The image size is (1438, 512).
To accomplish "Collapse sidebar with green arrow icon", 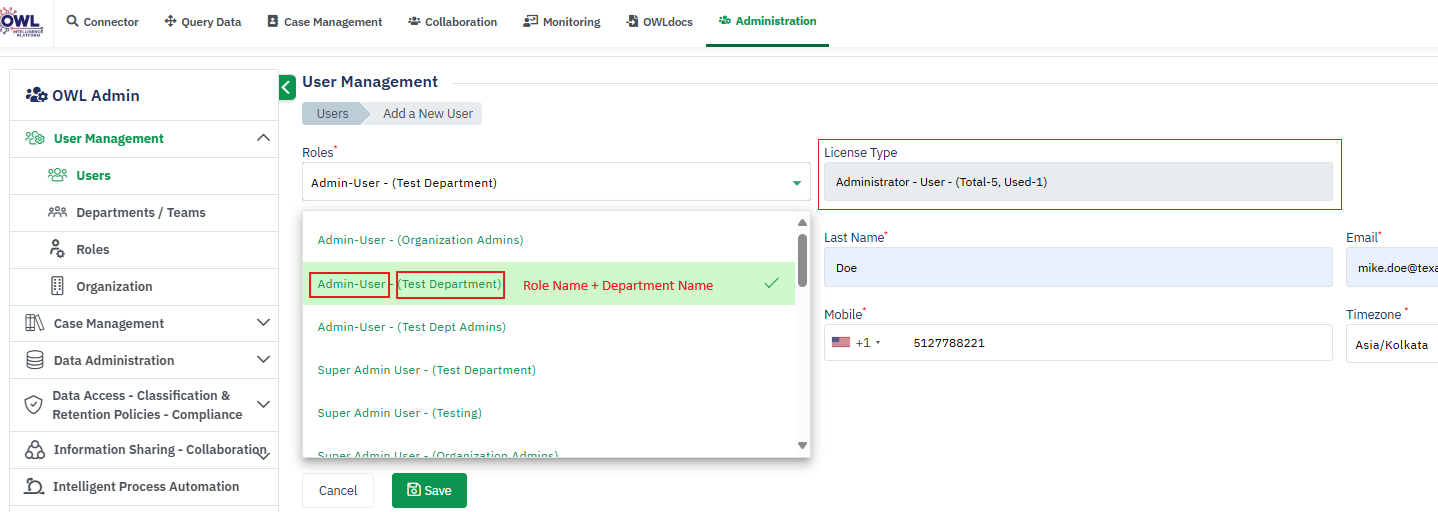I will point(287,88).
